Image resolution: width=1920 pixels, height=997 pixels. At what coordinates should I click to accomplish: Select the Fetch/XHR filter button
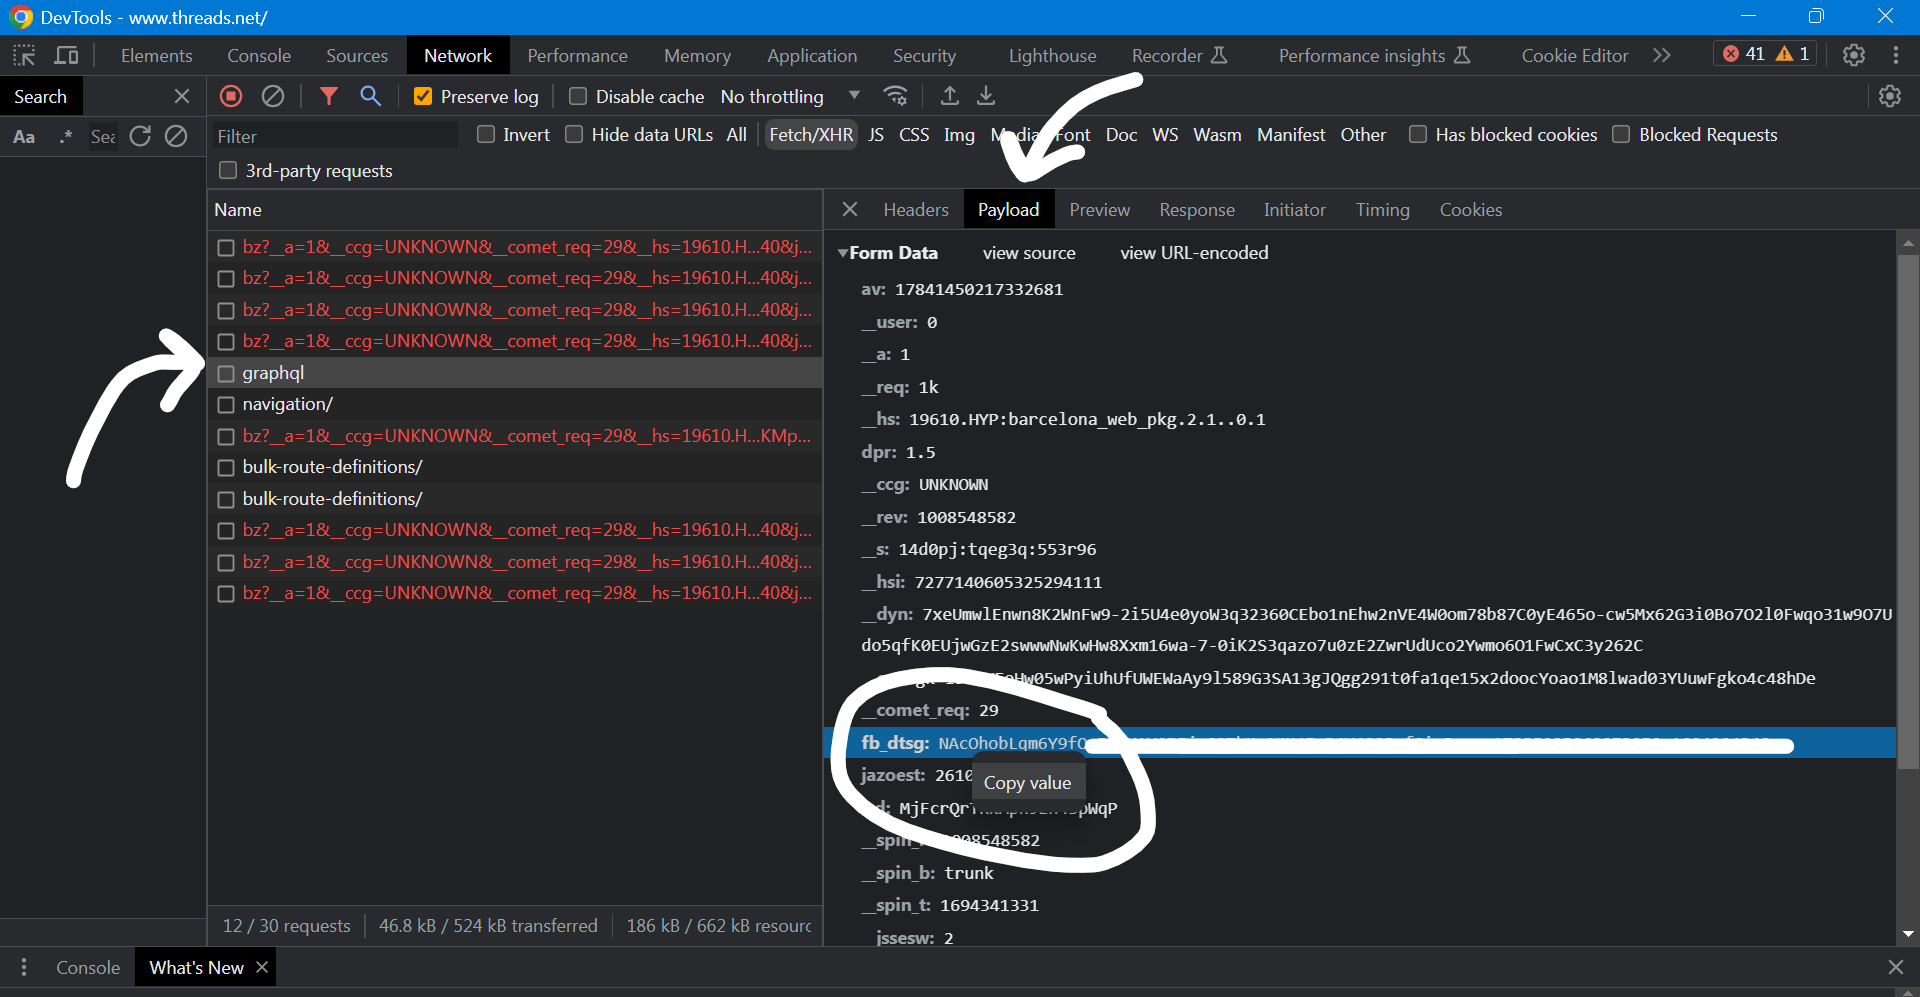tap(811, 134)
